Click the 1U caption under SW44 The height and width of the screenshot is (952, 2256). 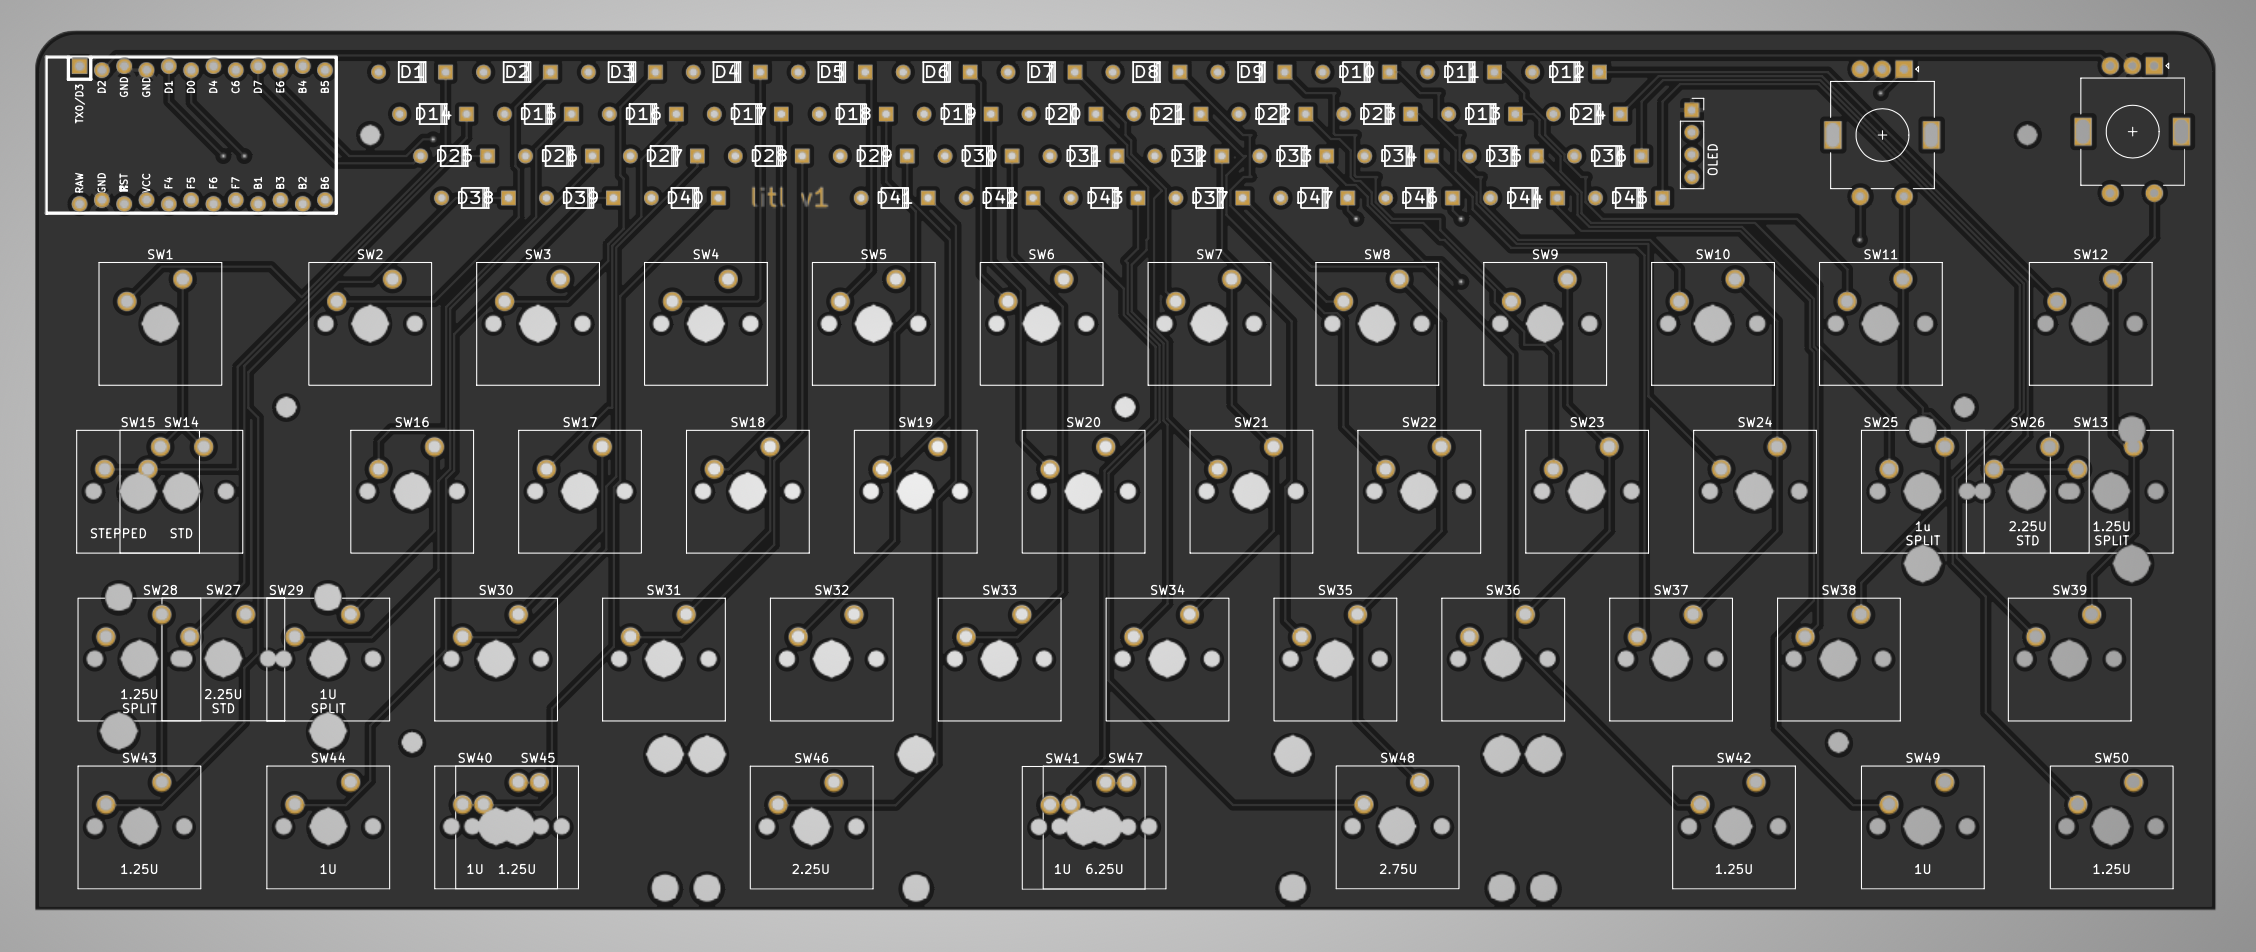328,869
